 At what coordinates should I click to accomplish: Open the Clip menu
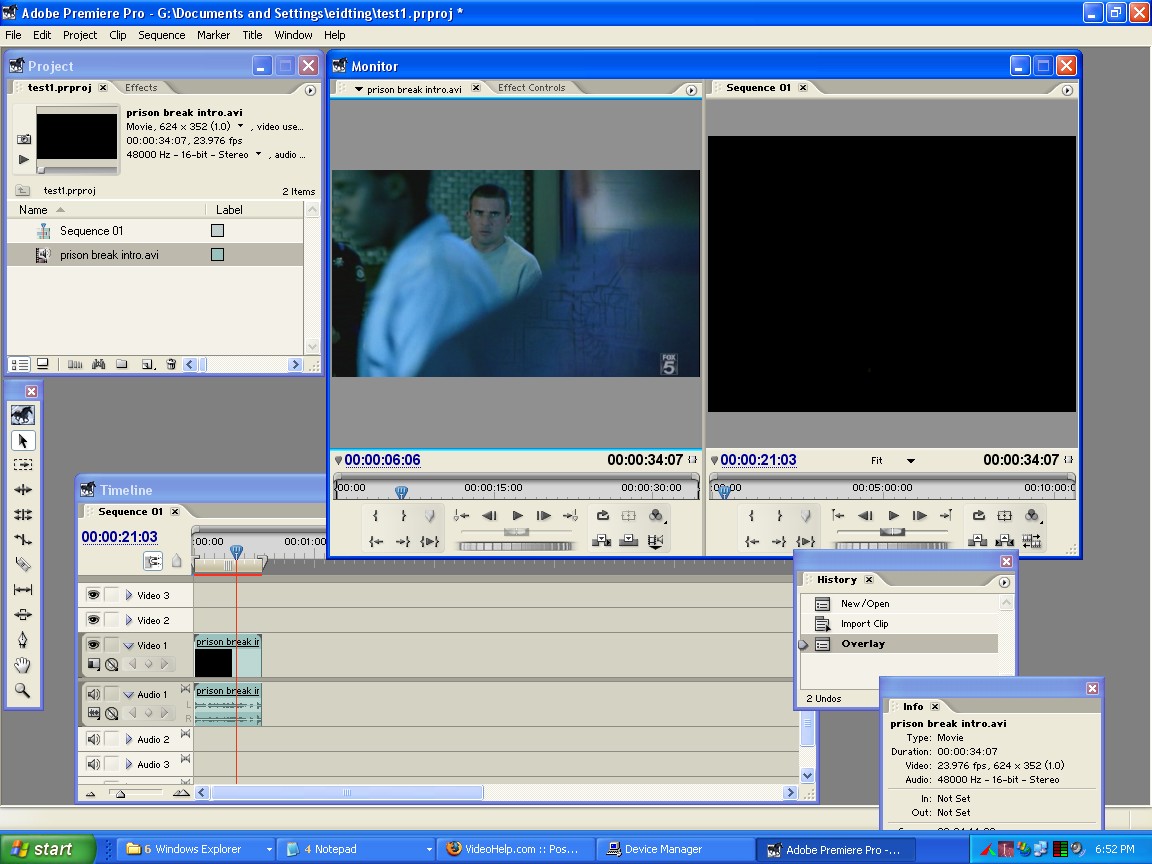pyautogui.click(x=118, y=35)
